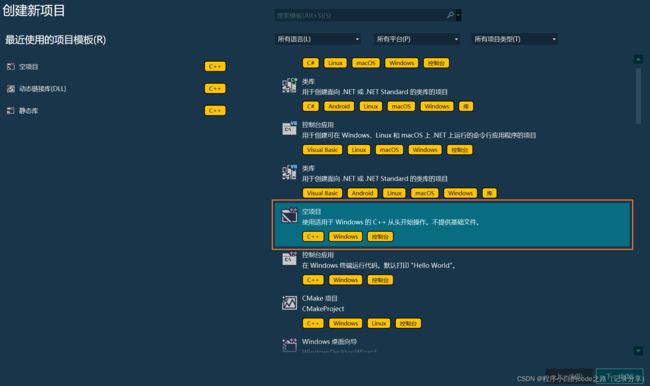
Task: Click the "Hello World" description line
Action: click(x=379, y=265)
